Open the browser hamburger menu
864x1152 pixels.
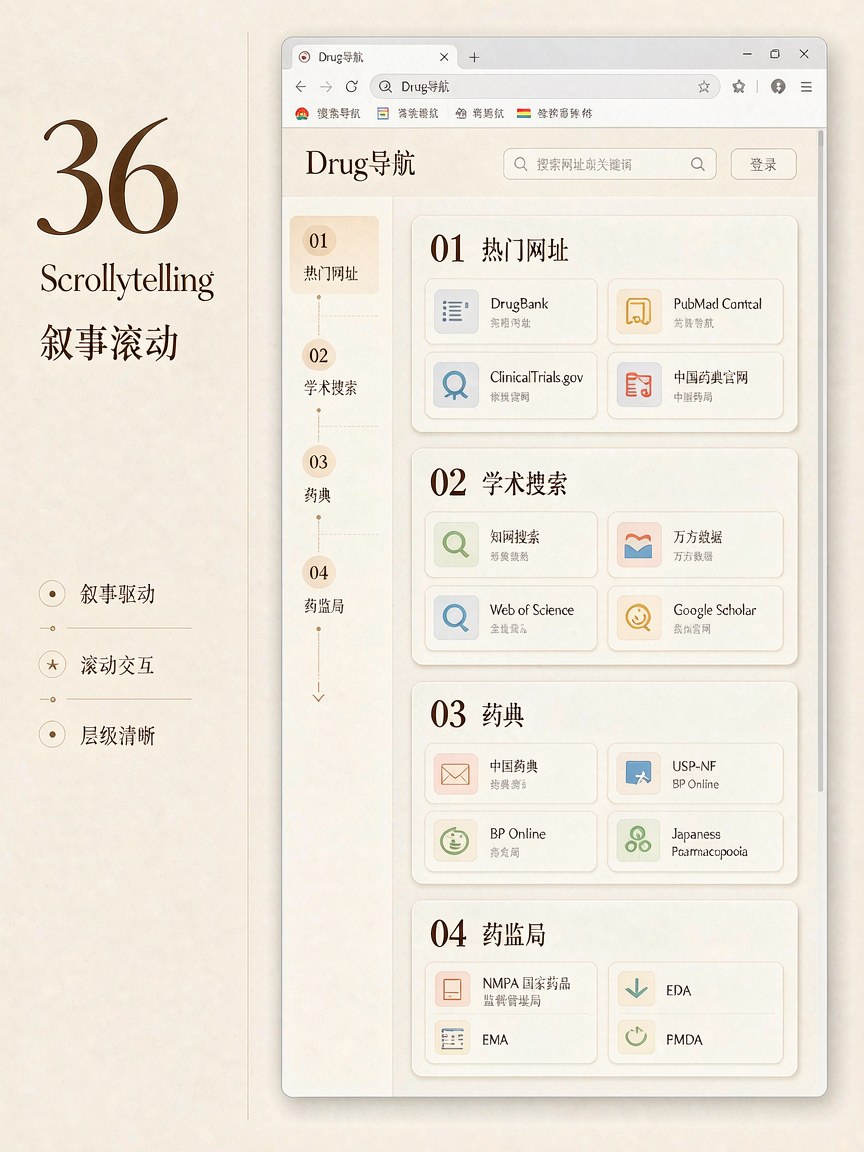tap(806, 87)
